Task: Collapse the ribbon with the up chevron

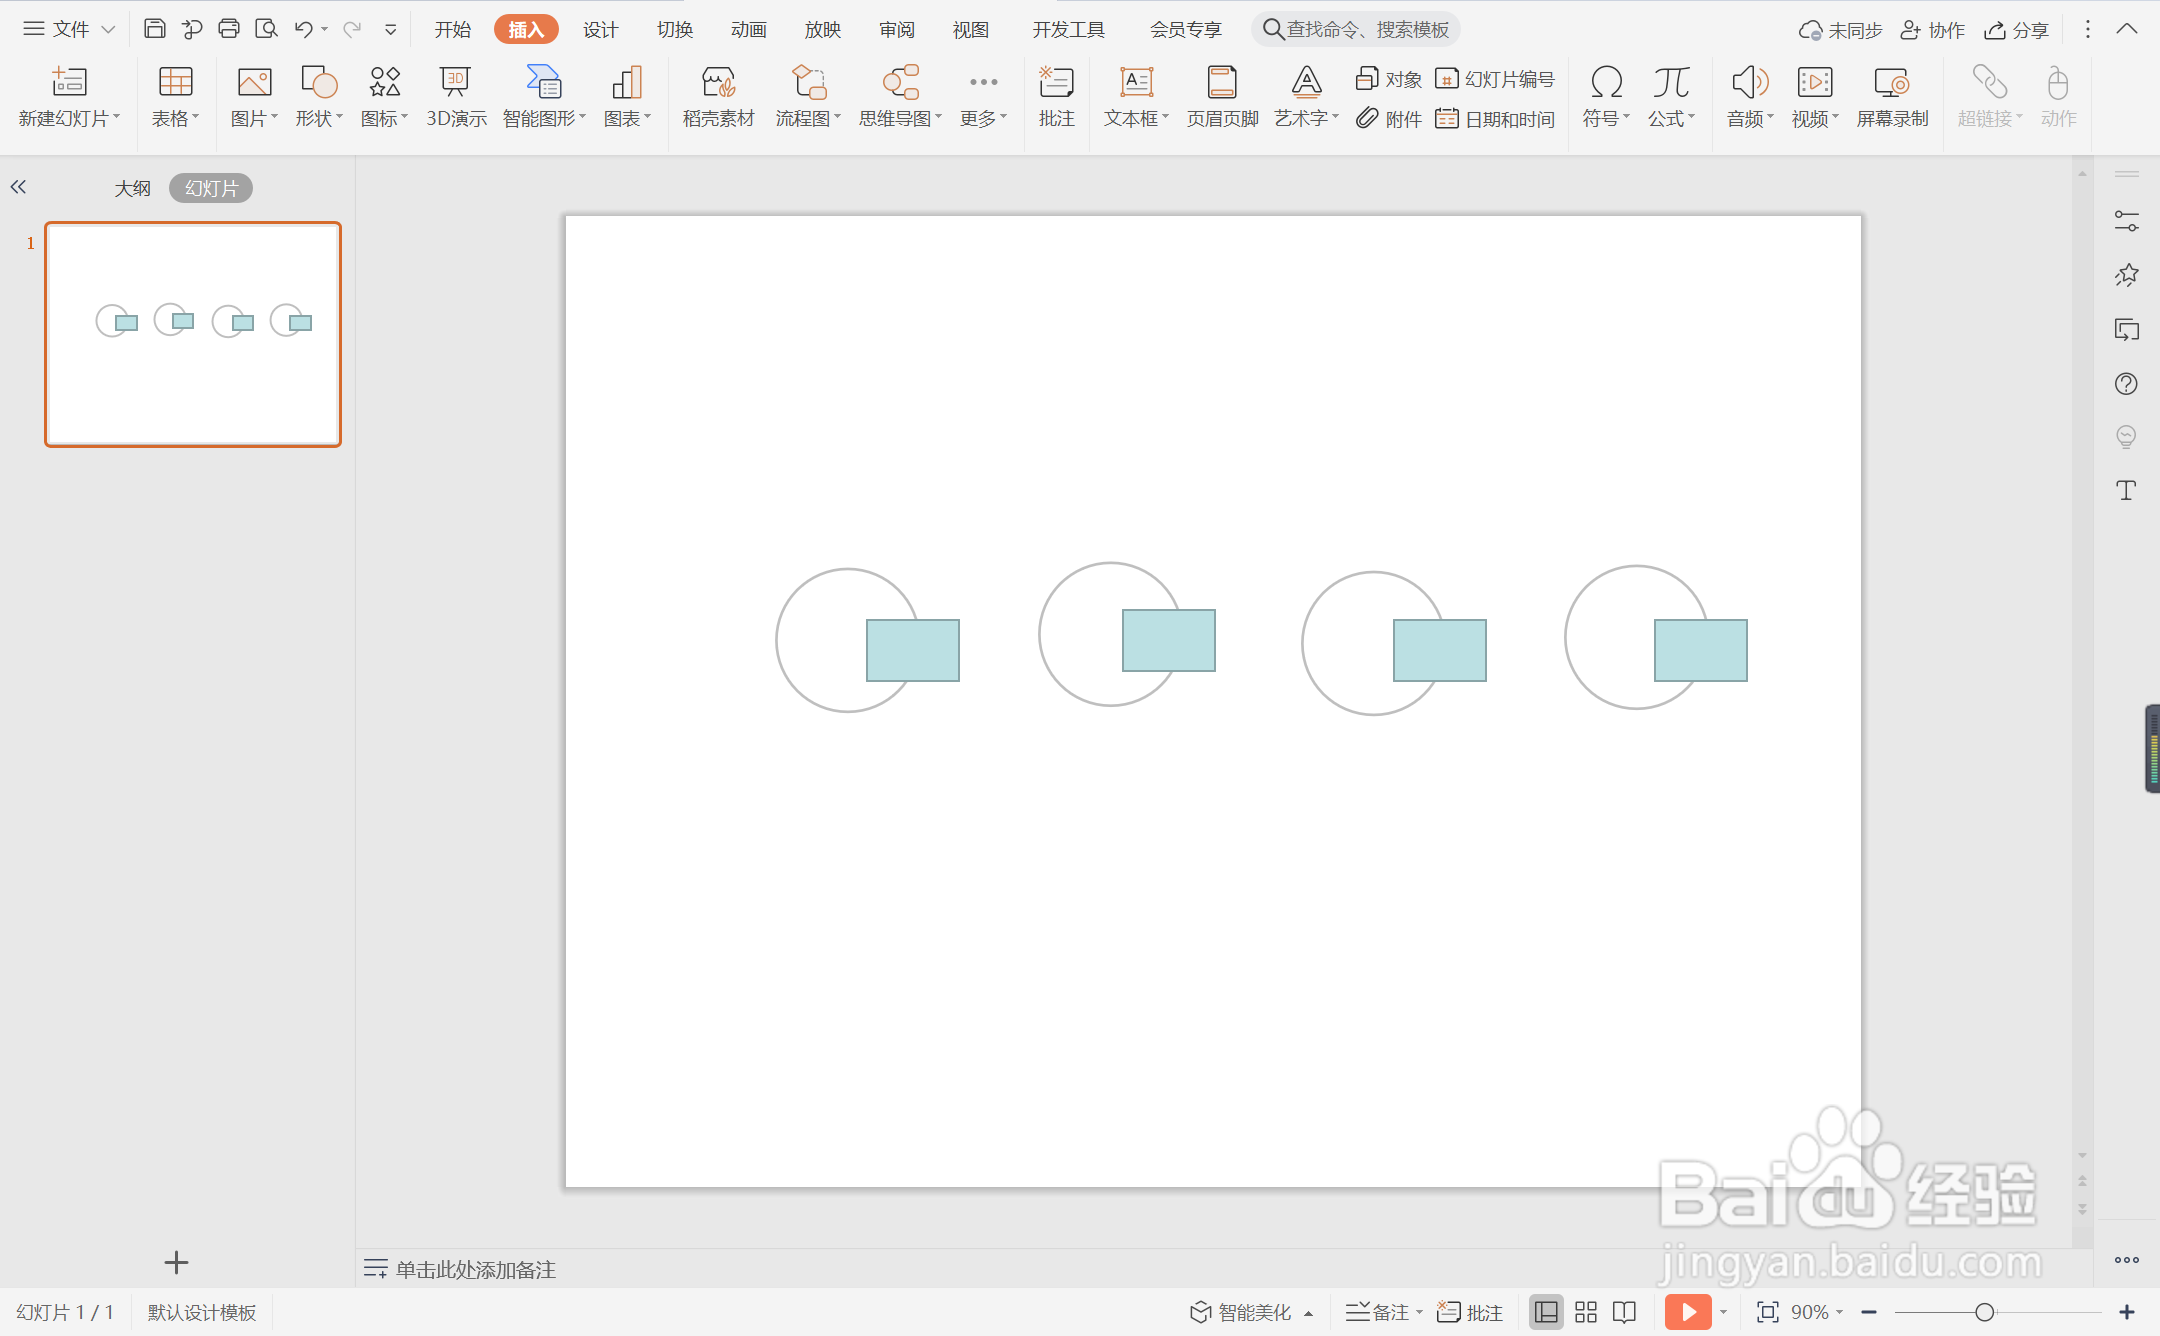Action: [2127, 29]
